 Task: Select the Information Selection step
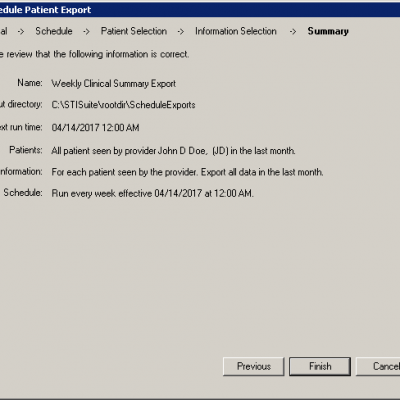[x=236, y=31]
